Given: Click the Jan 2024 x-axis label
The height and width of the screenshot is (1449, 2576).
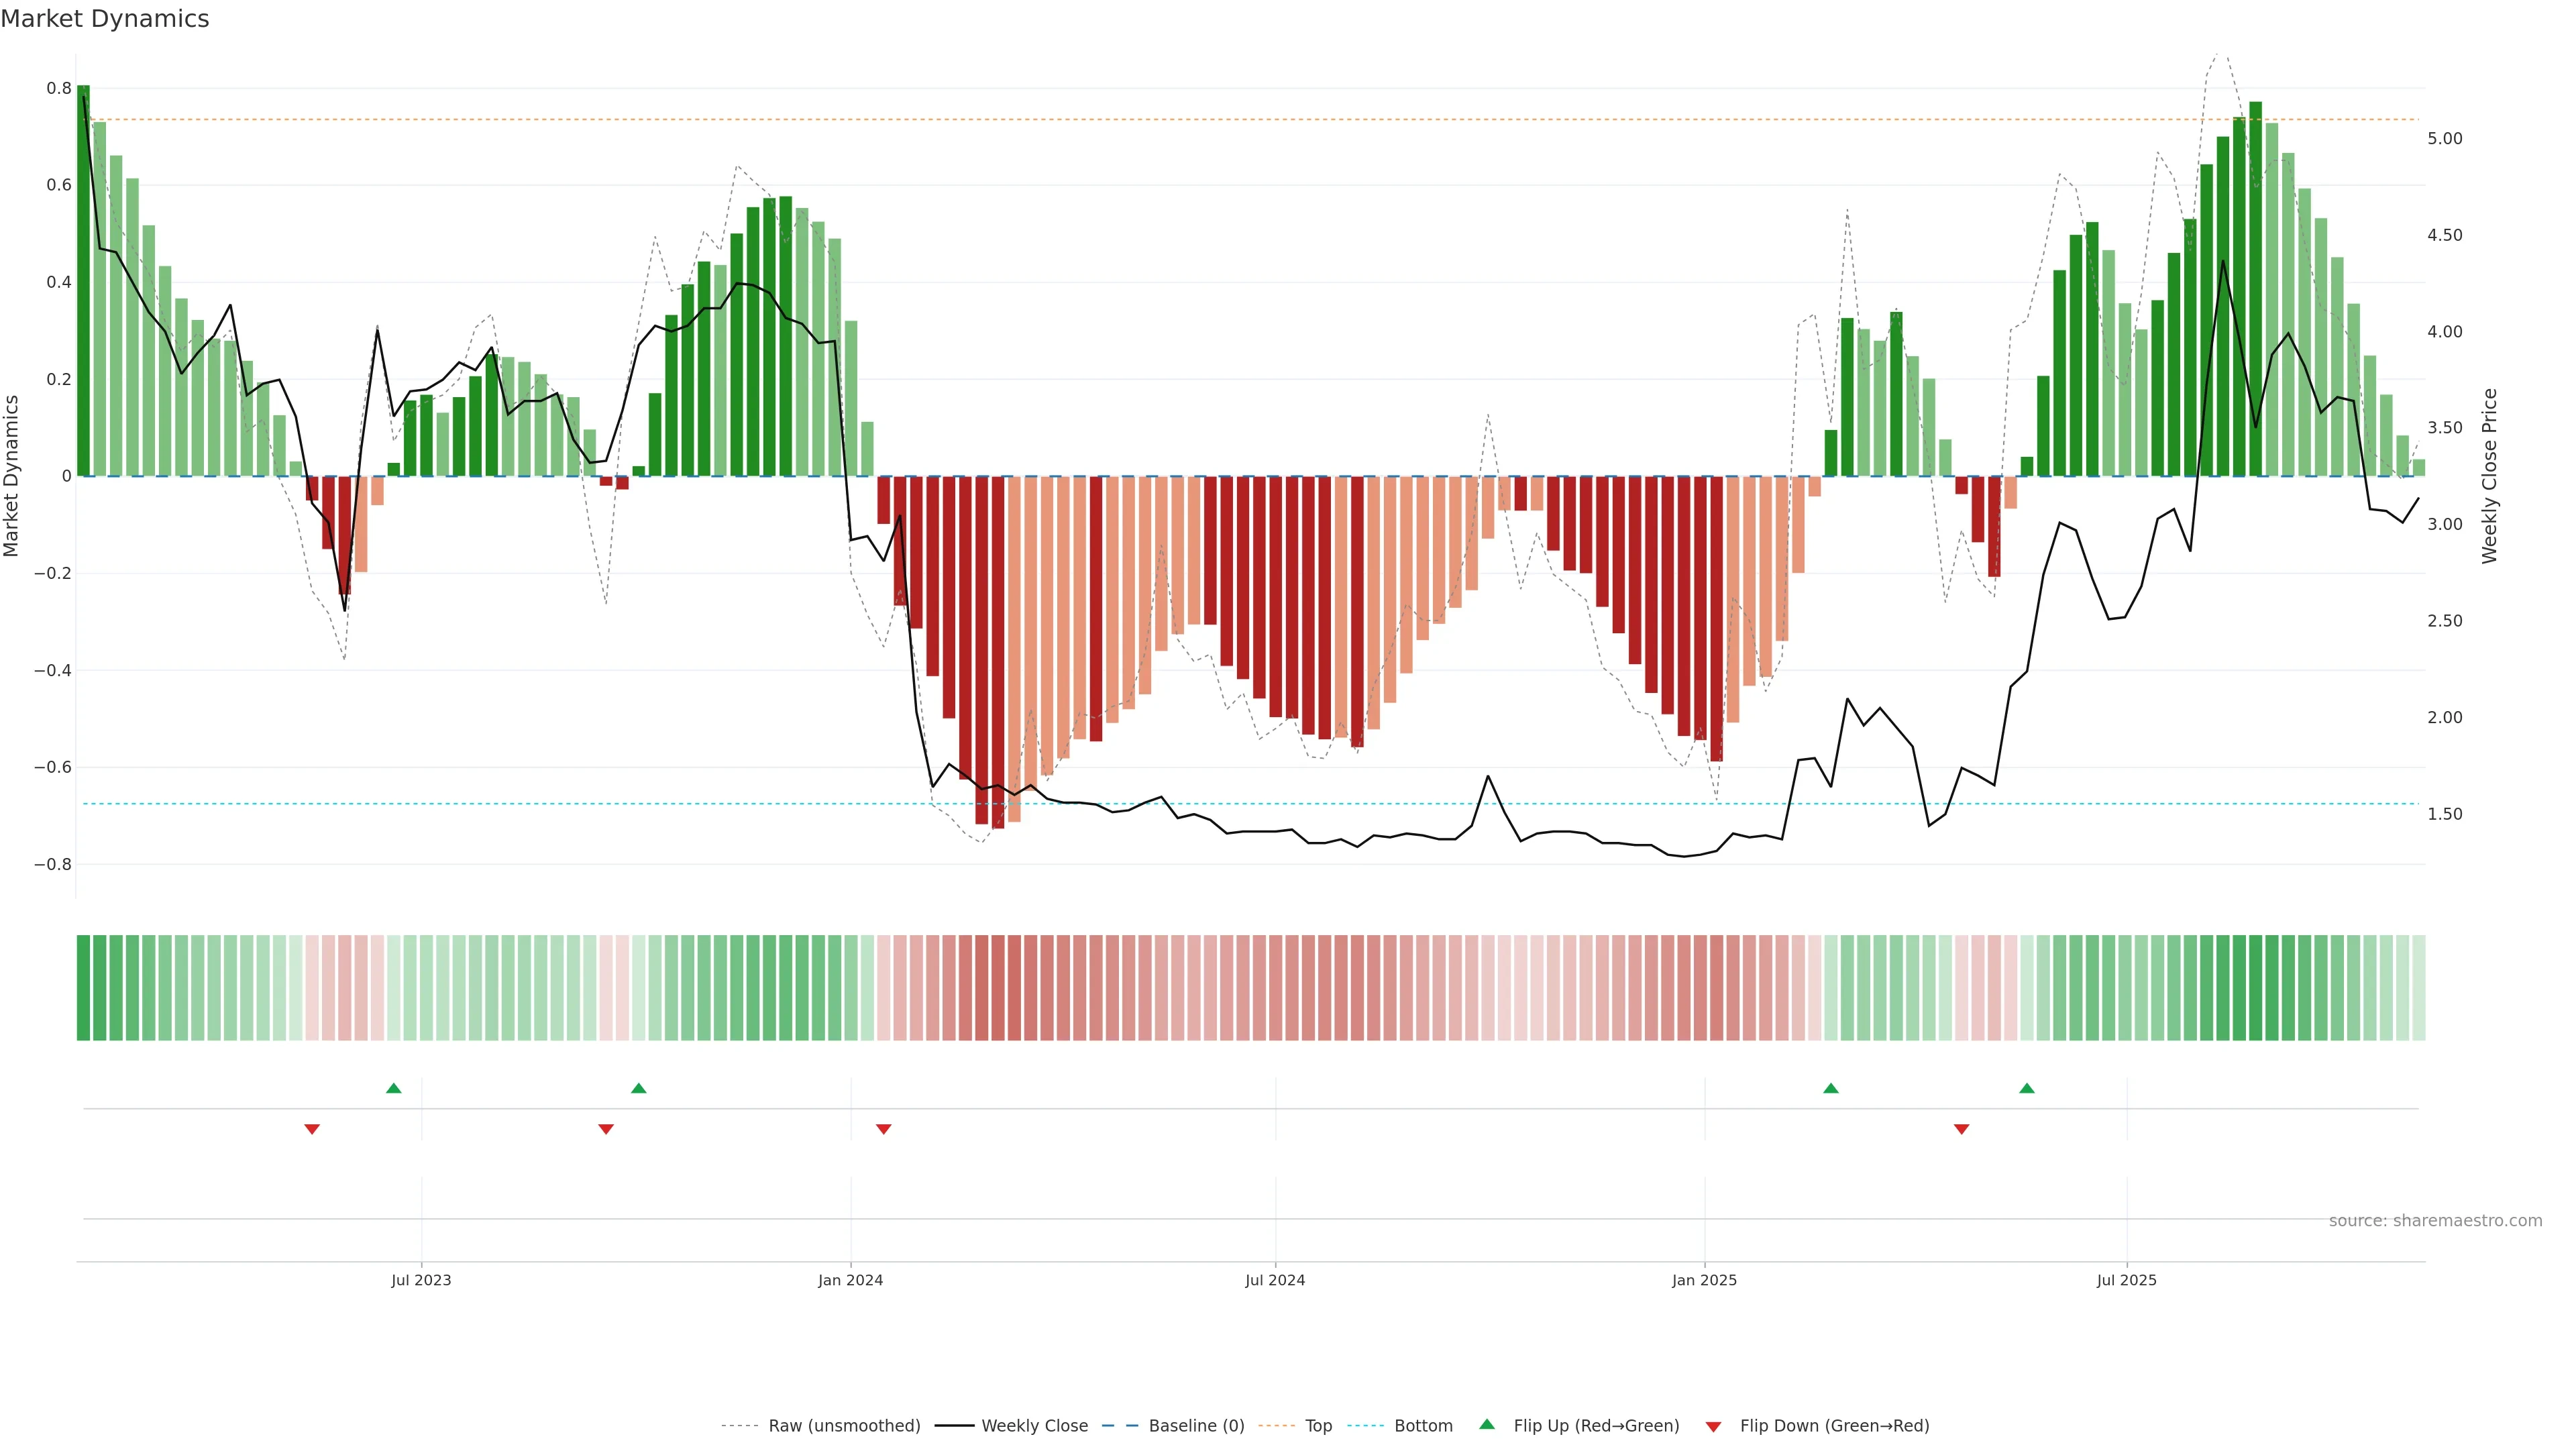Looking at the screenshot, I should point(850,1280).
